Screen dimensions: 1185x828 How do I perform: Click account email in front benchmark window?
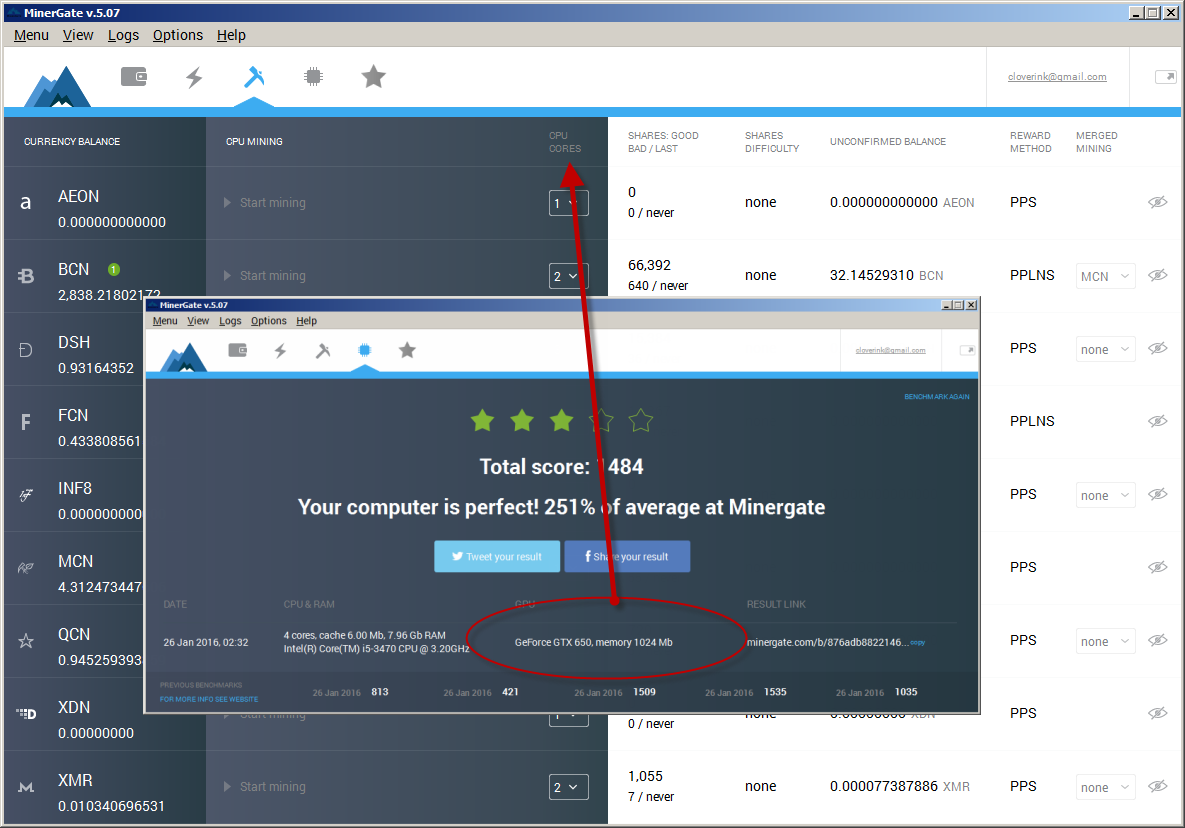coord(890,351)
